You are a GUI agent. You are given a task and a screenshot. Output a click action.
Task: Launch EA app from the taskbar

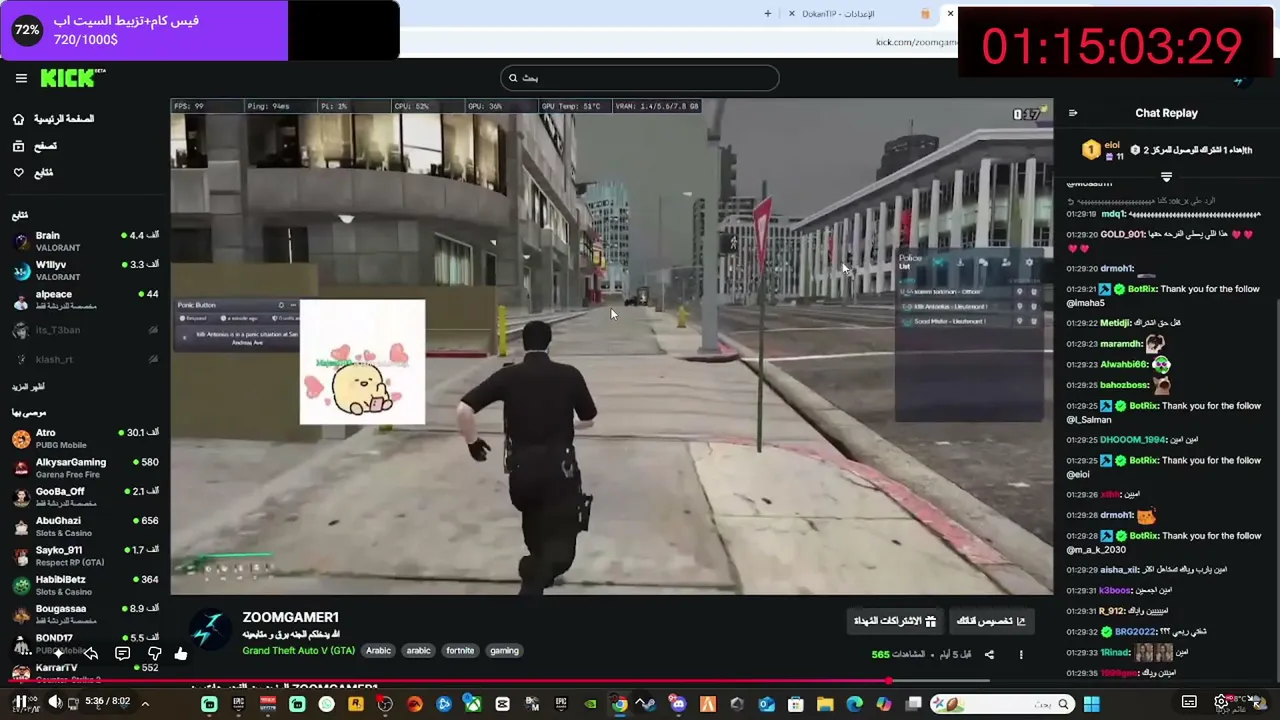click(414, 704)
